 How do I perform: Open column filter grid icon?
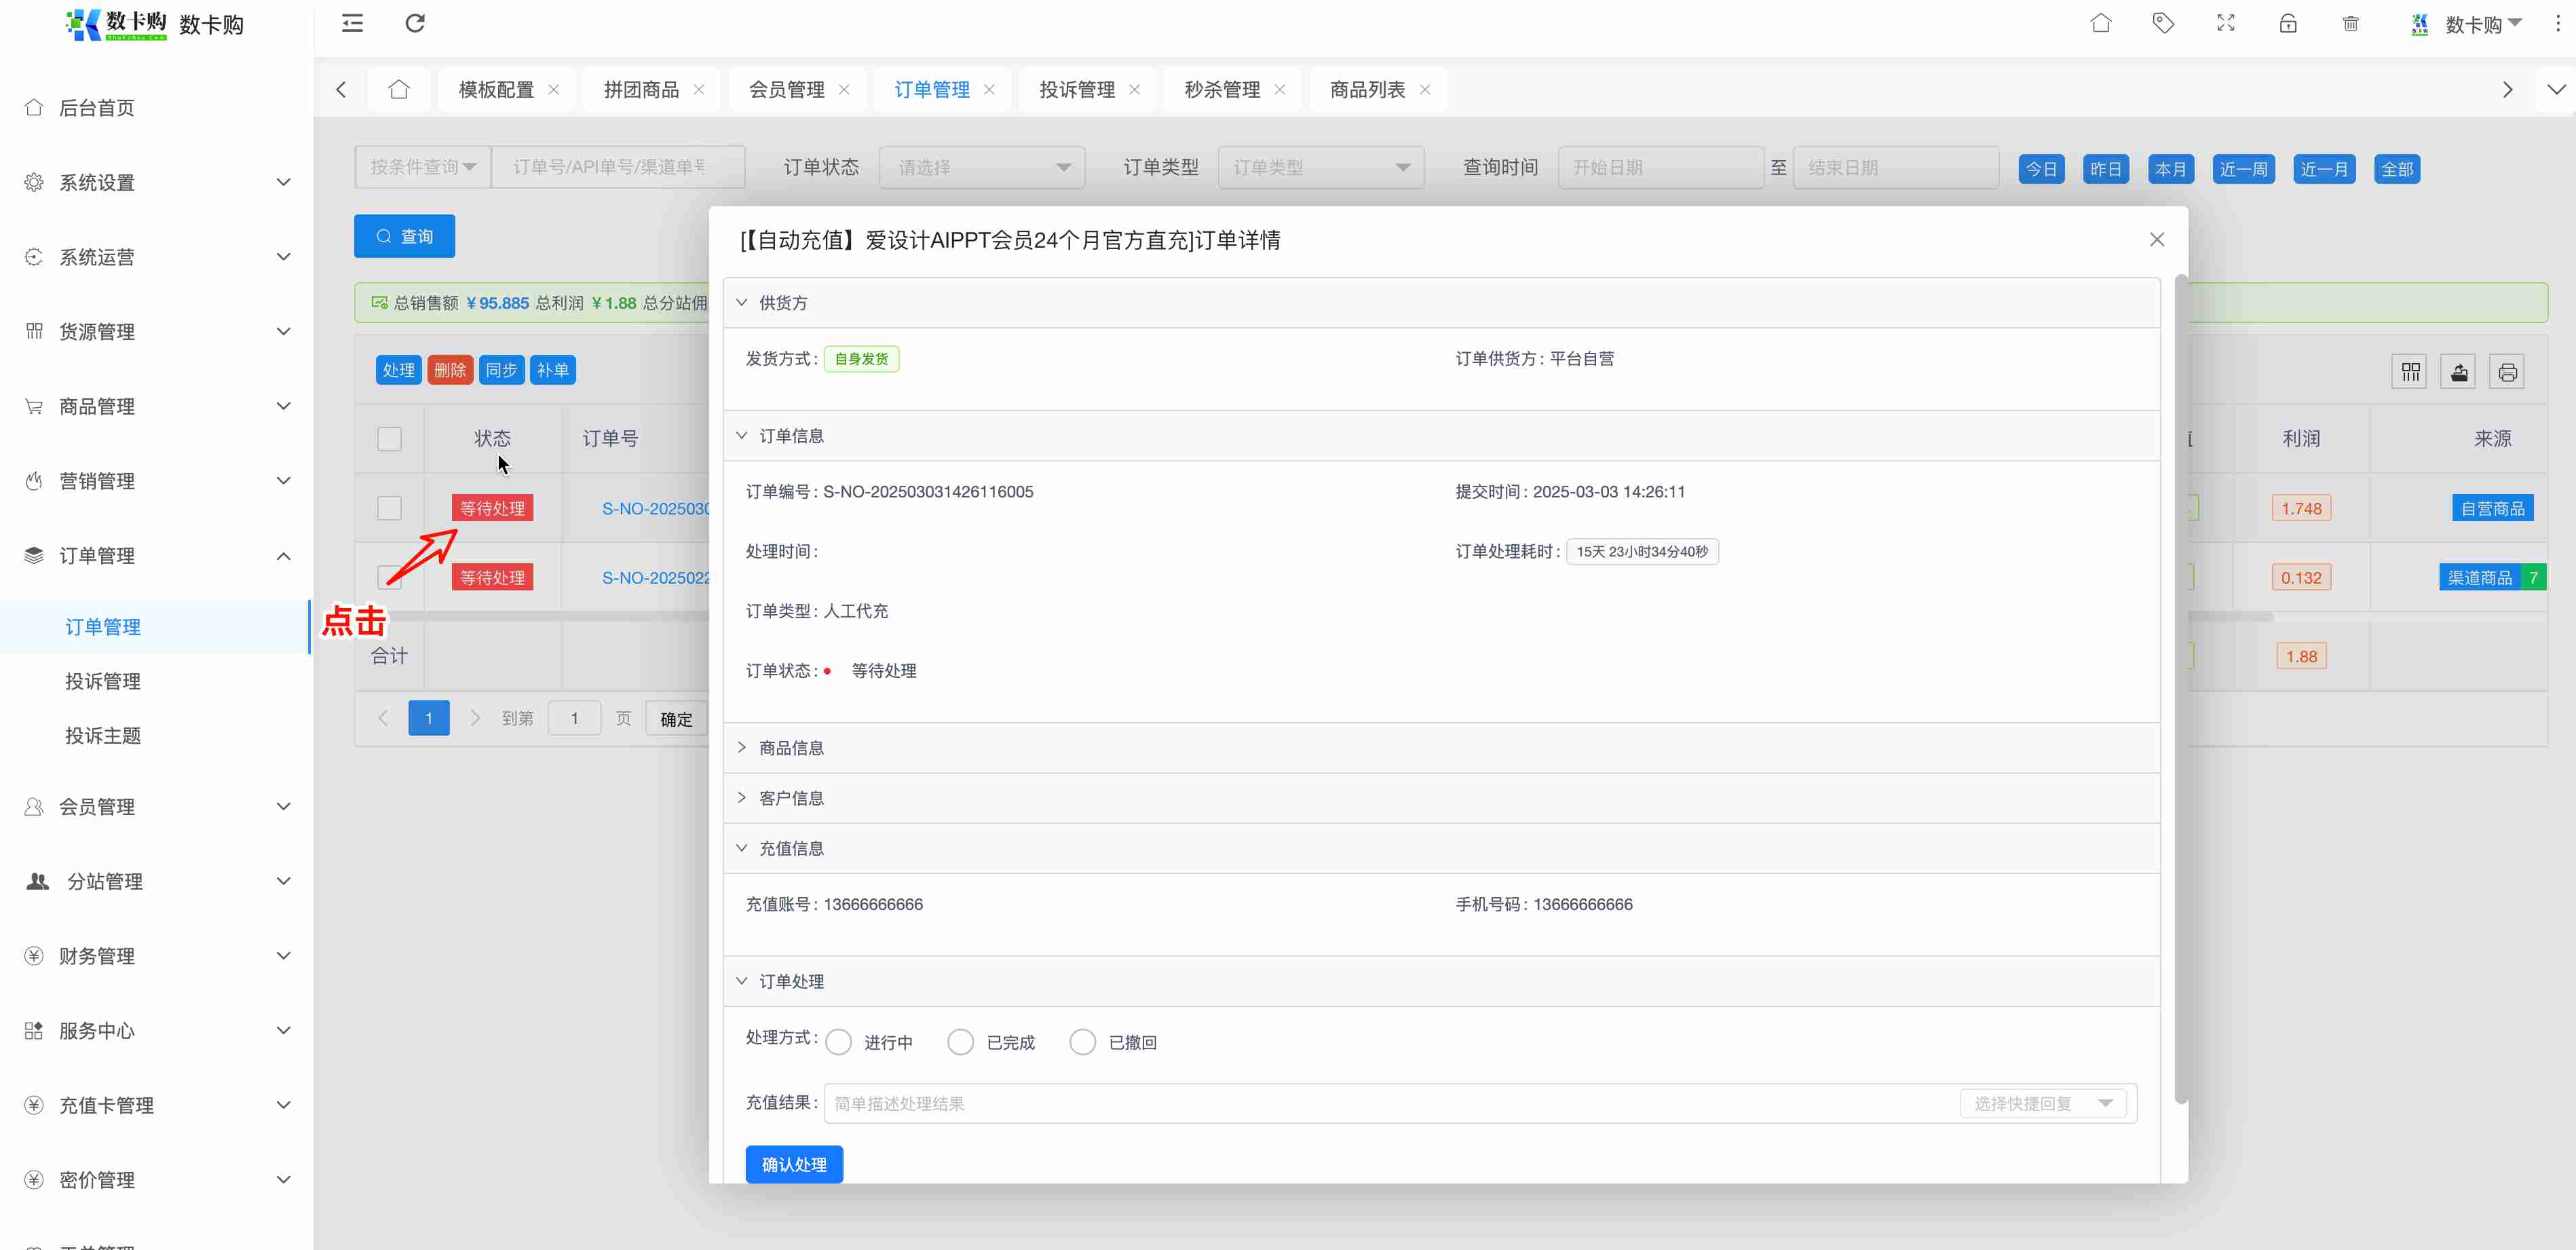pos(2410,372)
